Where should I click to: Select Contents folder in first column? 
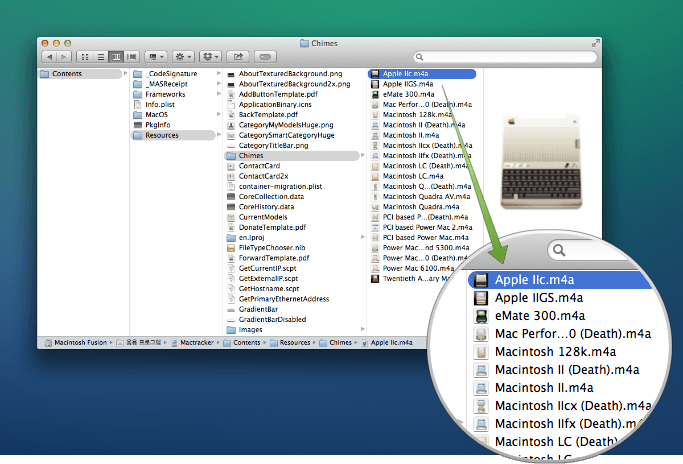tap(80, 74)
